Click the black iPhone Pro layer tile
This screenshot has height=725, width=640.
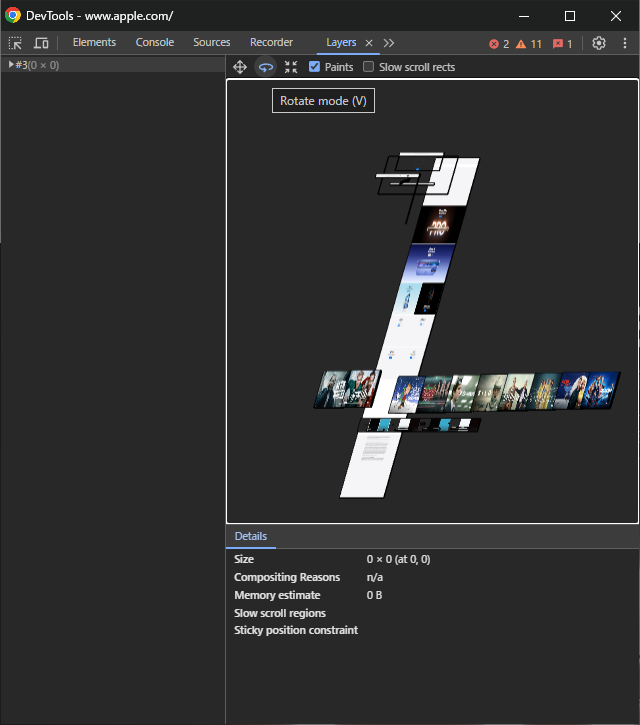(438, 225)
